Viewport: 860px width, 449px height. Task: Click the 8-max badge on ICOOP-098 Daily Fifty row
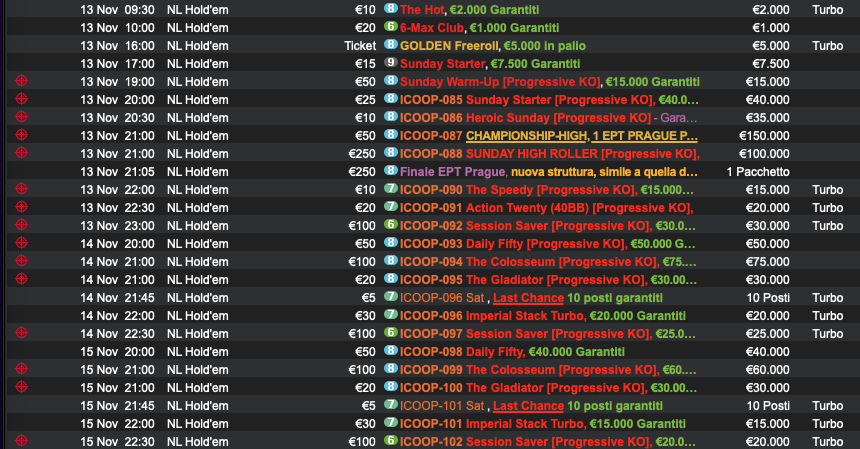pos(391,350)
